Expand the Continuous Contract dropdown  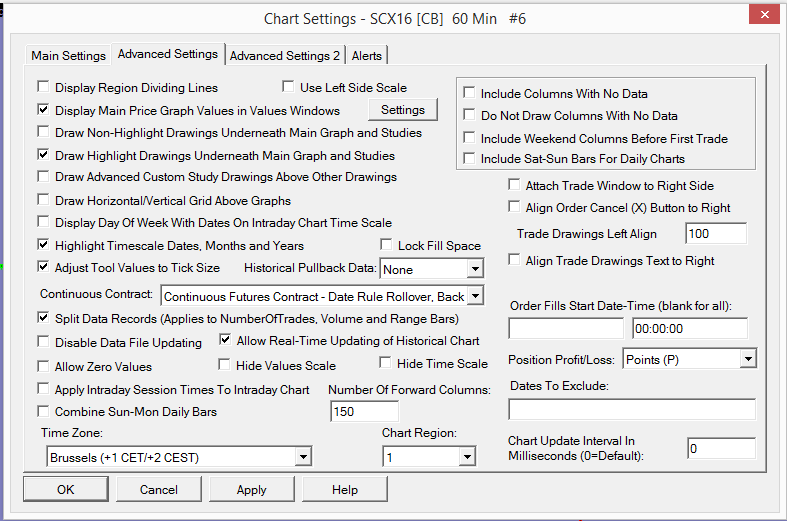(475, 296)
